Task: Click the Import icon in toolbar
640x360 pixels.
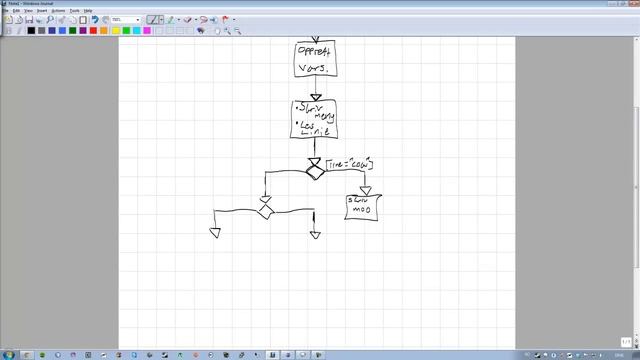Action: (19, 20)
